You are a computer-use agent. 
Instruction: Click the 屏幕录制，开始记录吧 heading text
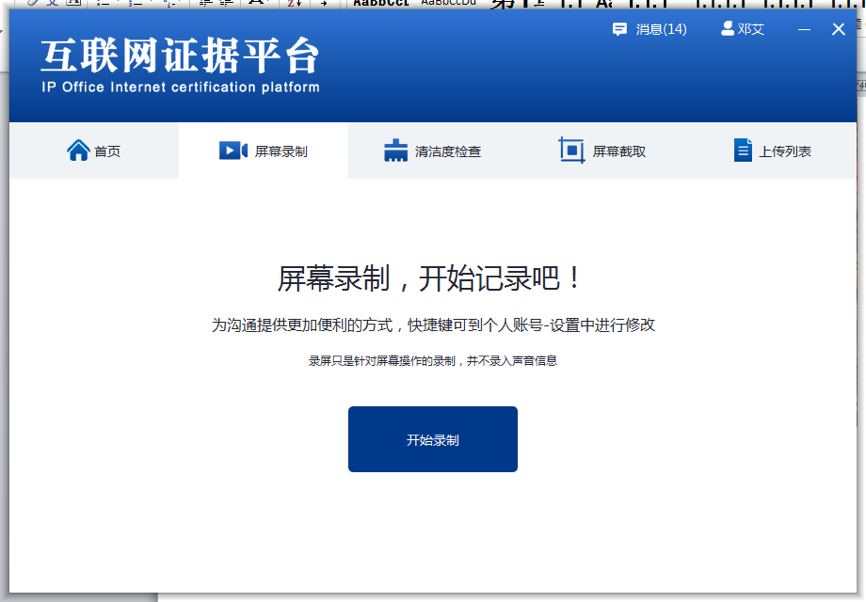coord(431,279)
